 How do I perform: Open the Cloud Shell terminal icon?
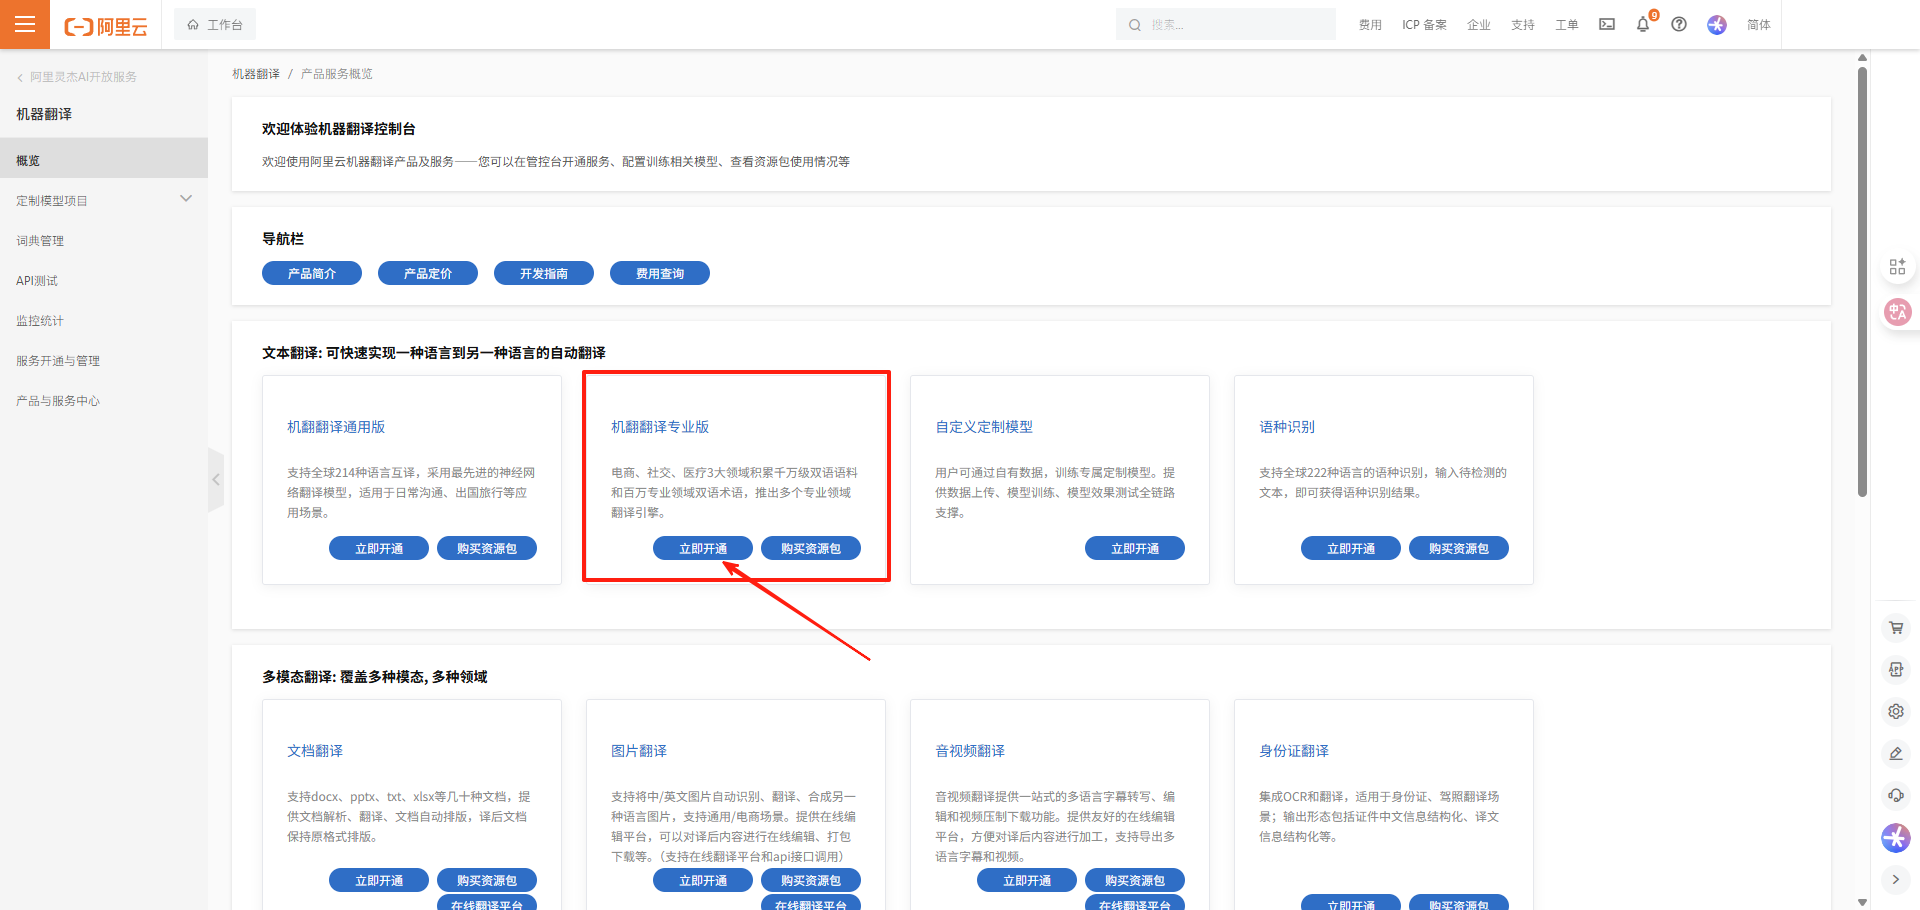[1607, 25]
